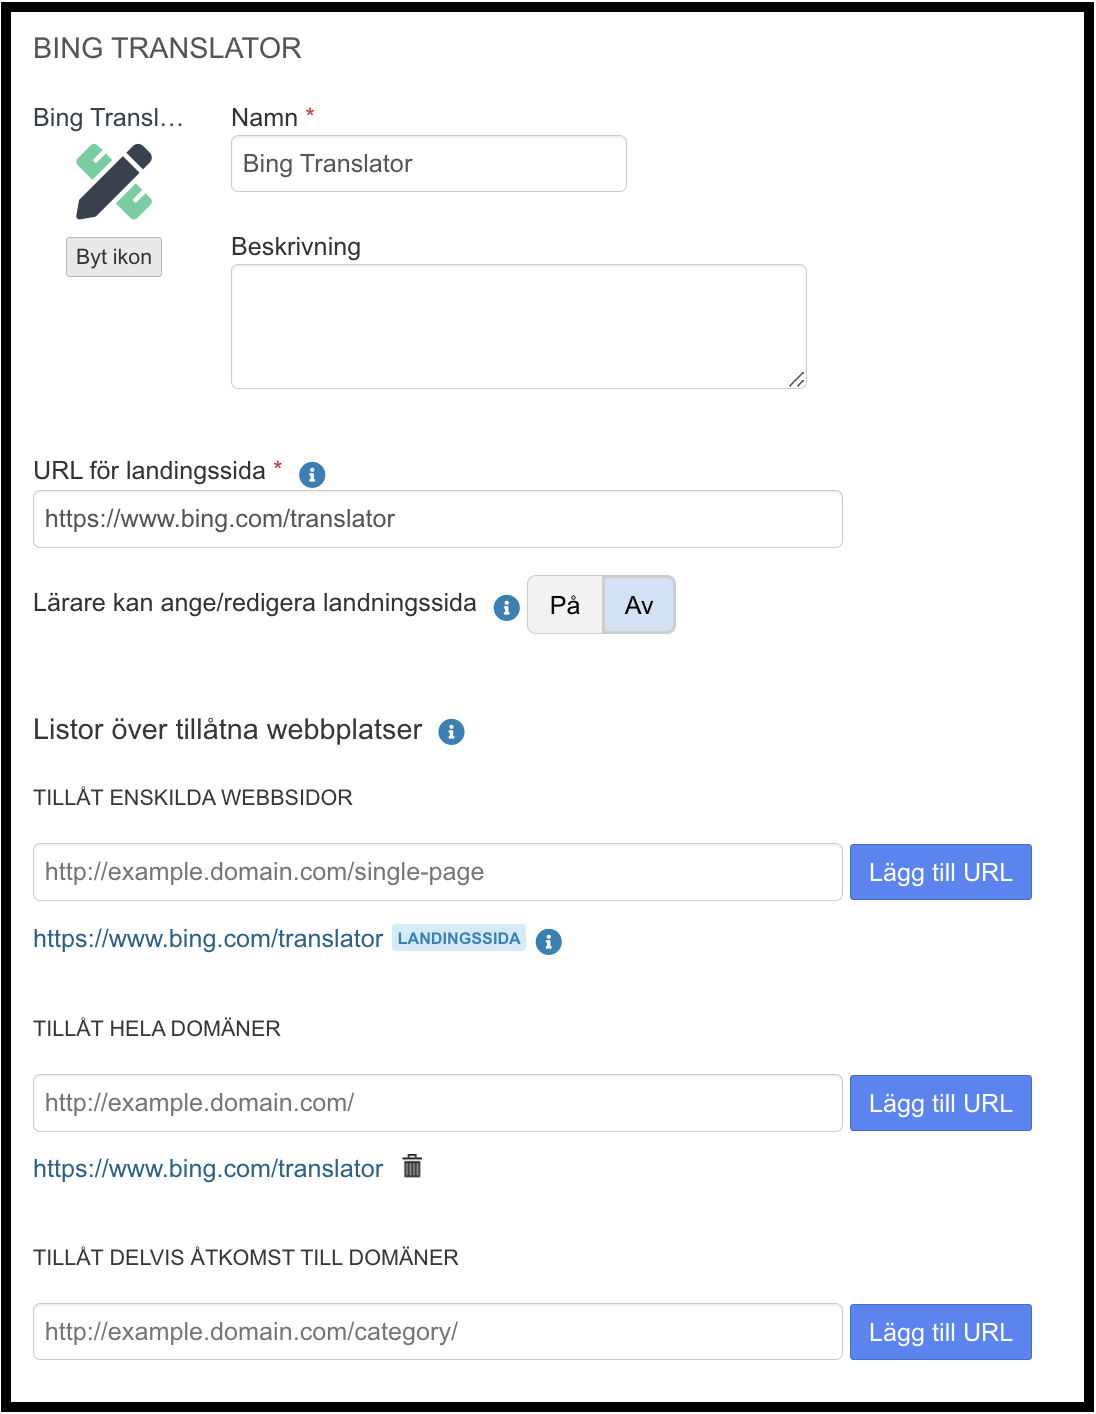The image size is (1096, 1414).
Task: Open info tooltip for URL för landingssida
Action: [x=312, y=475]
